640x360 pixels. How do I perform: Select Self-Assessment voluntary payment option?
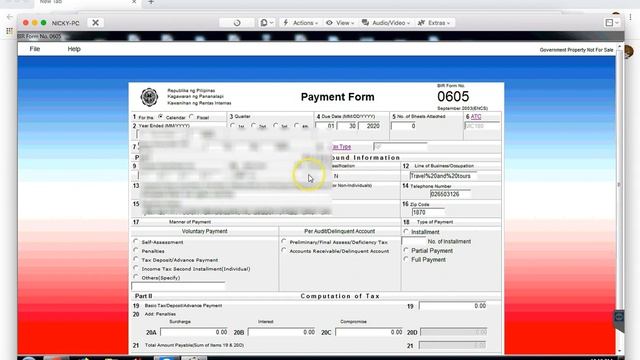pyautogui.click(x=136, y=242)
